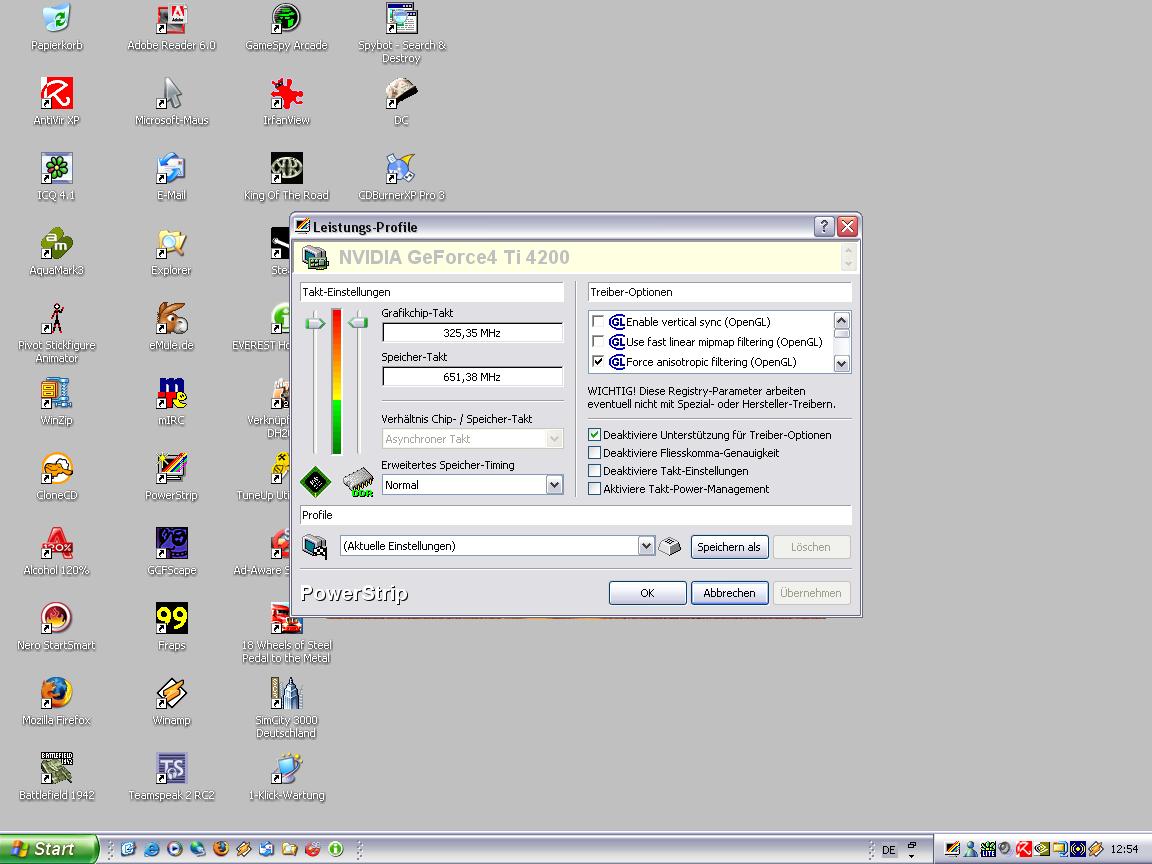Open Mozilla Firefox desktop icon

tap(57, 693)
